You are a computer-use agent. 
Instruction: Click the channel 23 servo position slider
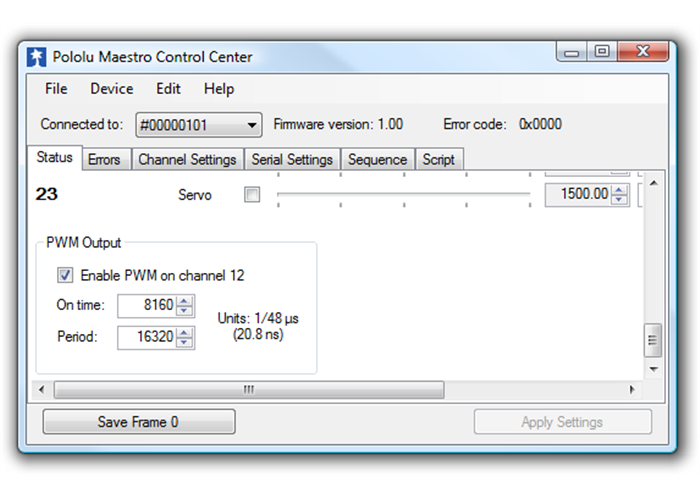click(x=403, y=194)
